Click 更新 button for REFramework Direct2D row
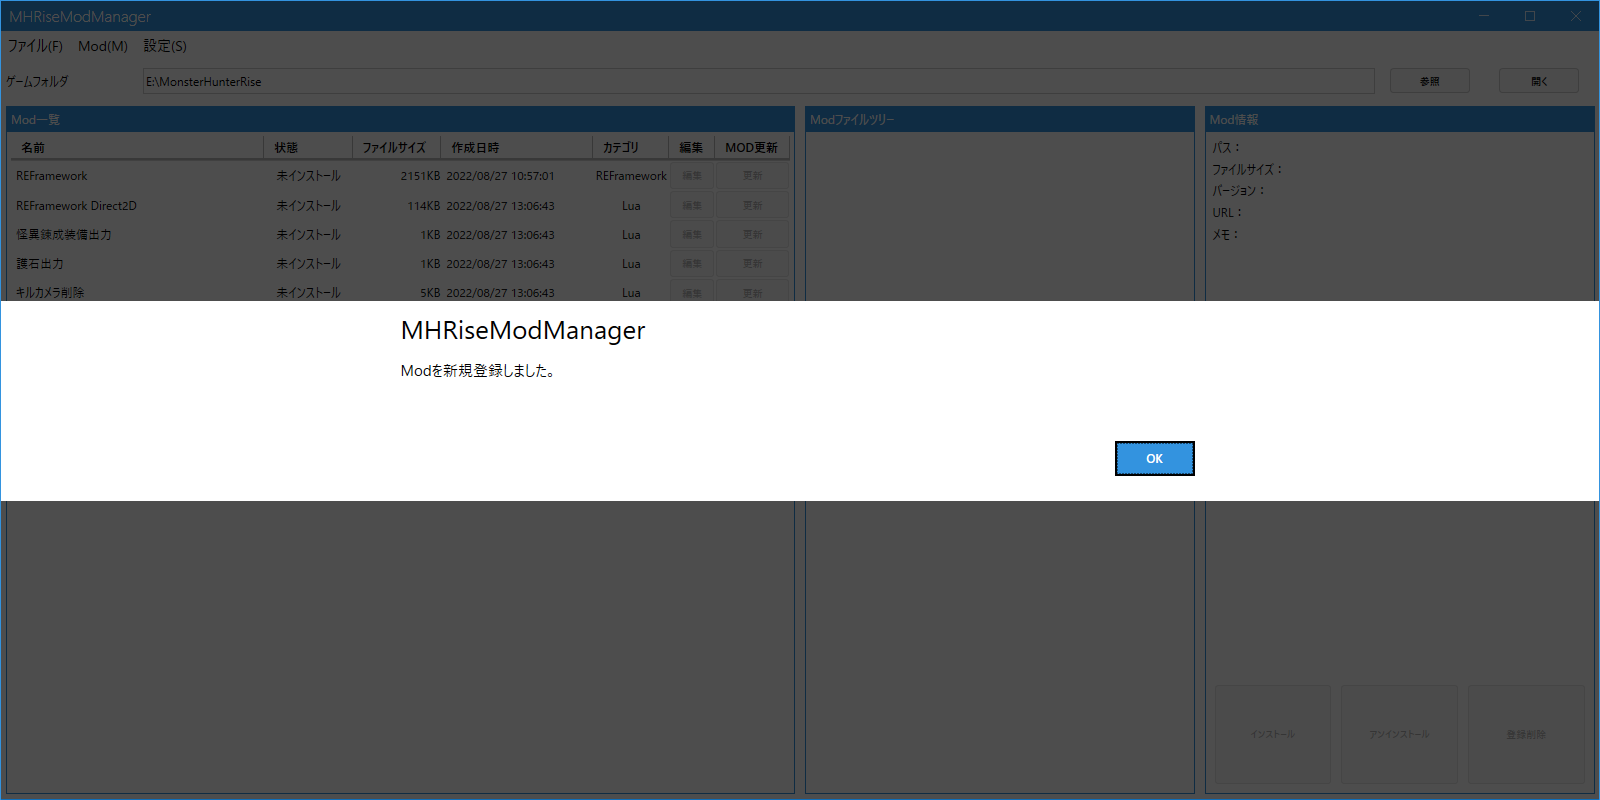The image size is (1600, 800). 753,205
